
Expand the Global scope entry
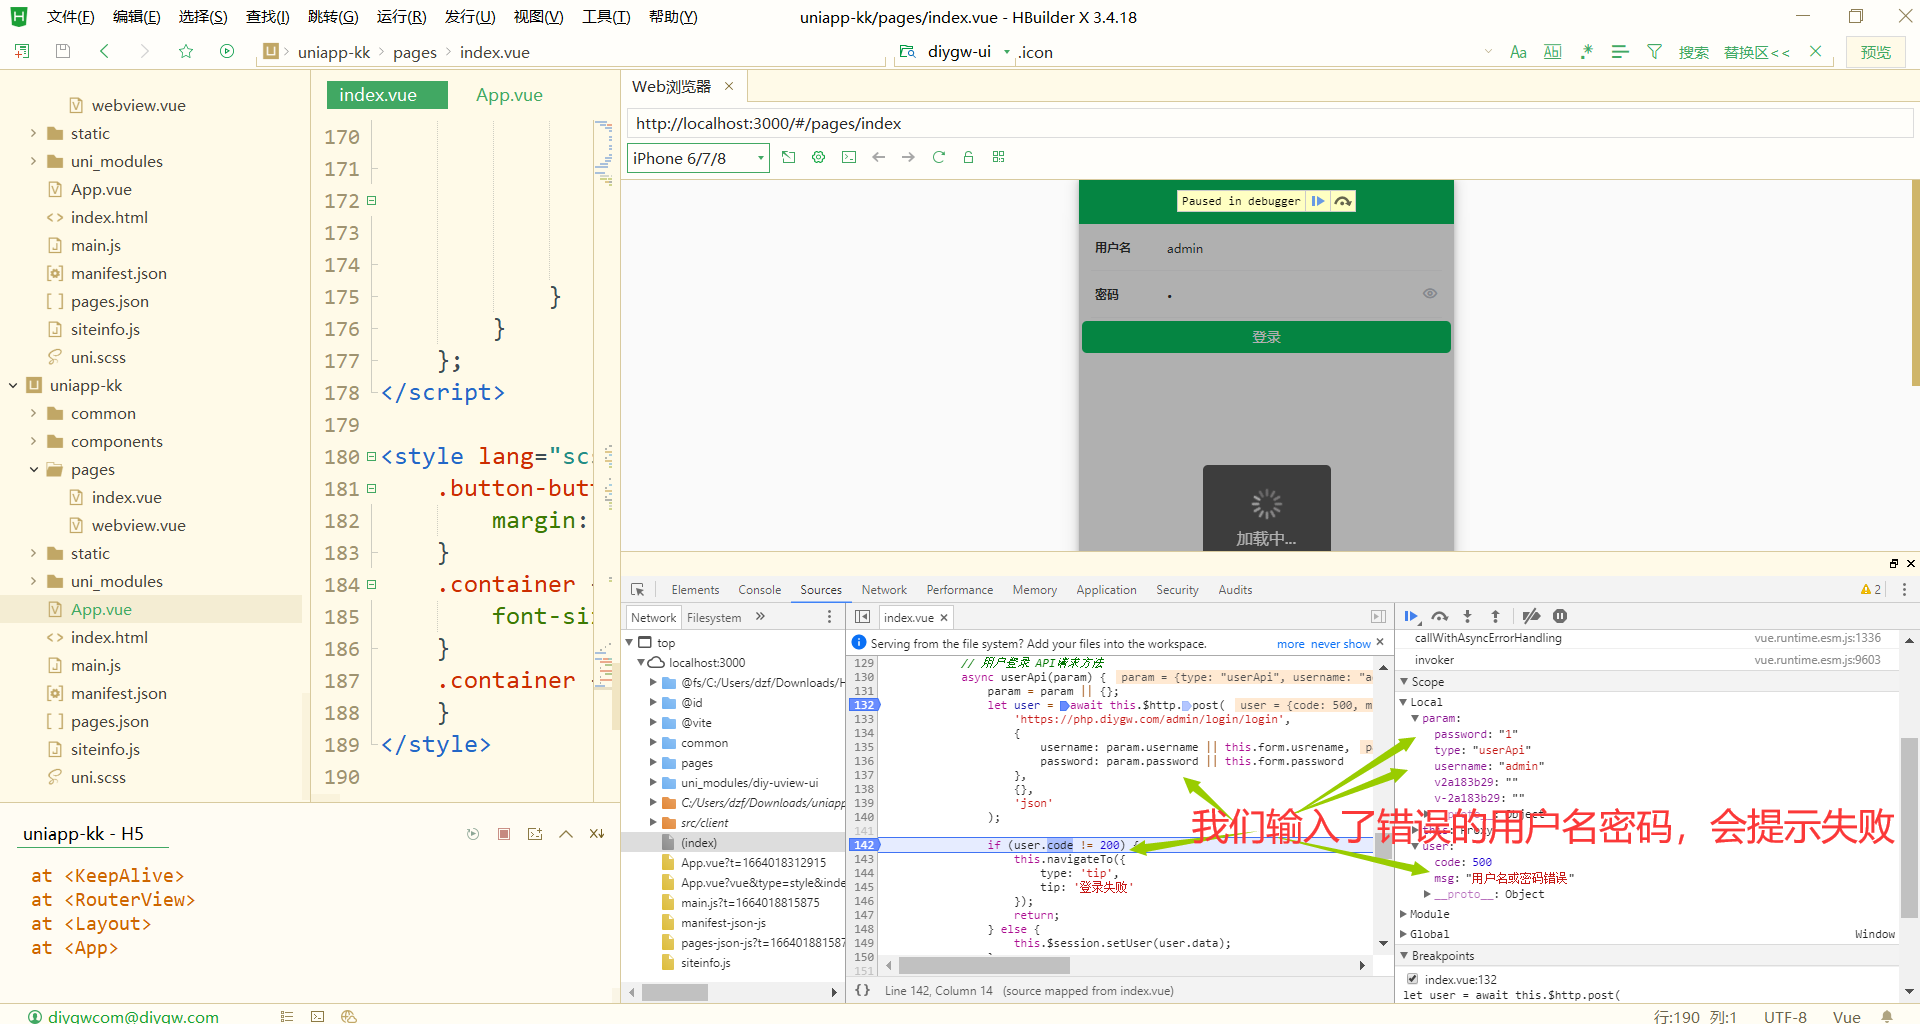(x=1404, y=934)
